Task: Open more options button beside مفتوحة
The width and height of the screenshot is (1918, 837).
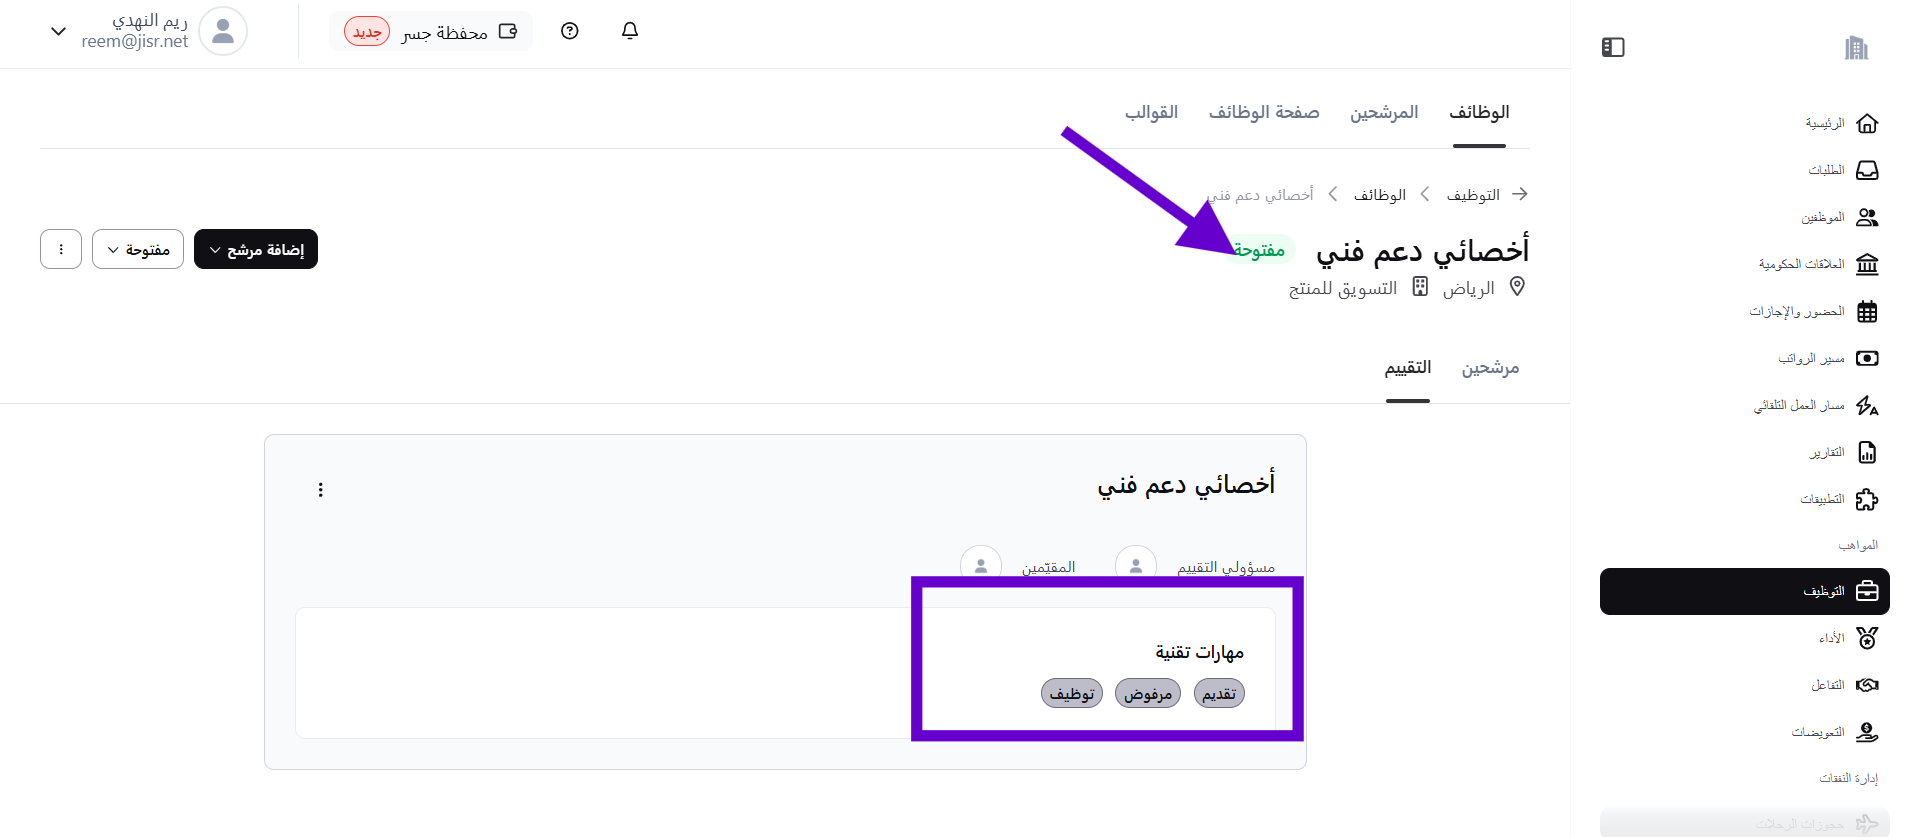Action: point(61,250)
